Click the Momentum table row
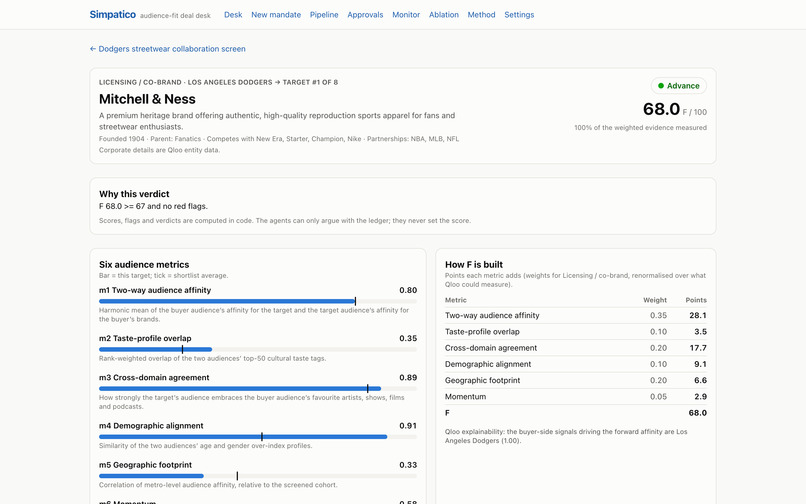 576,397
